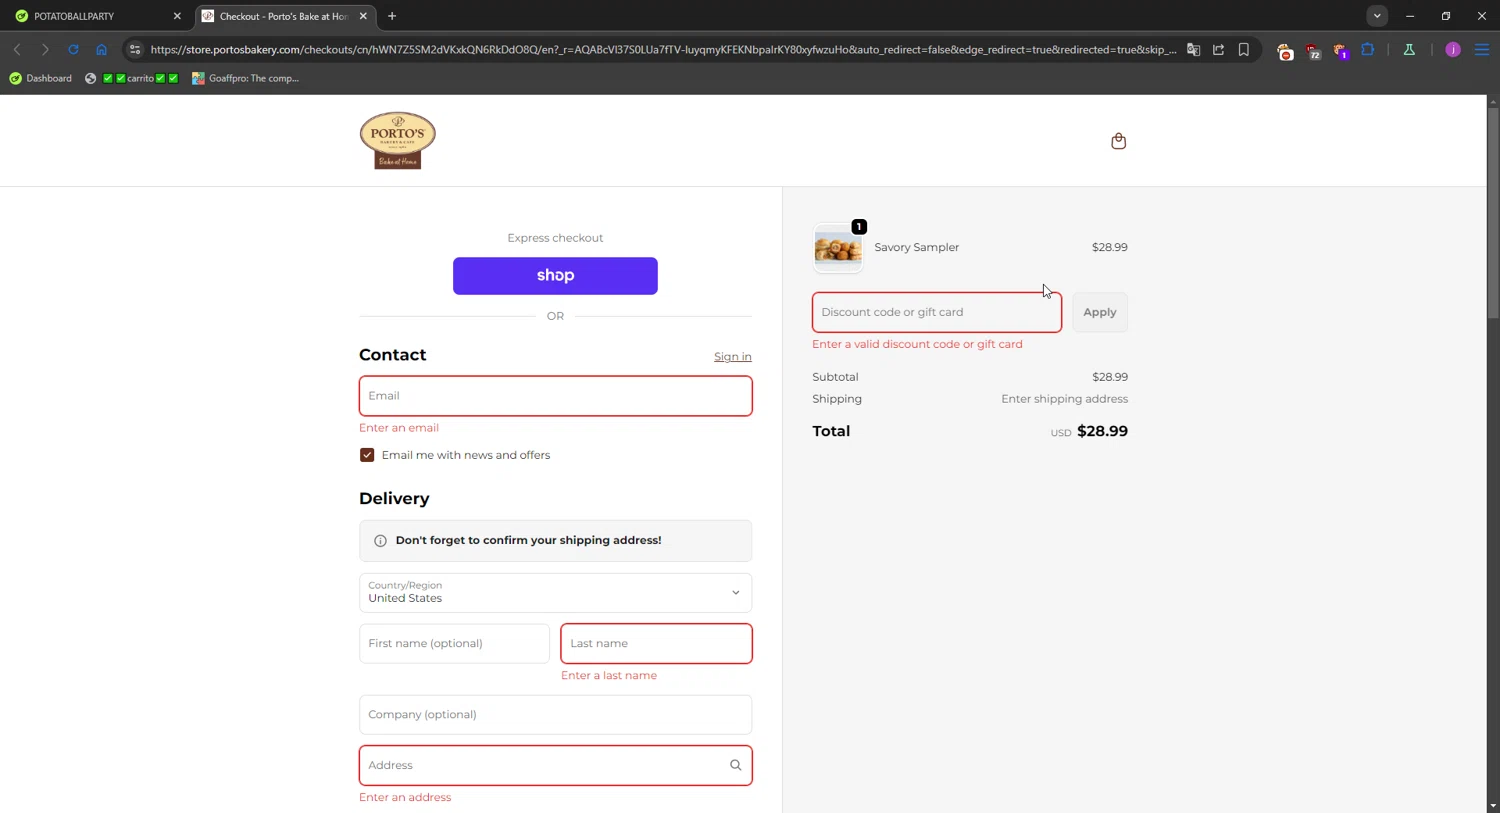Focus the Email input field

coord(555,396)
